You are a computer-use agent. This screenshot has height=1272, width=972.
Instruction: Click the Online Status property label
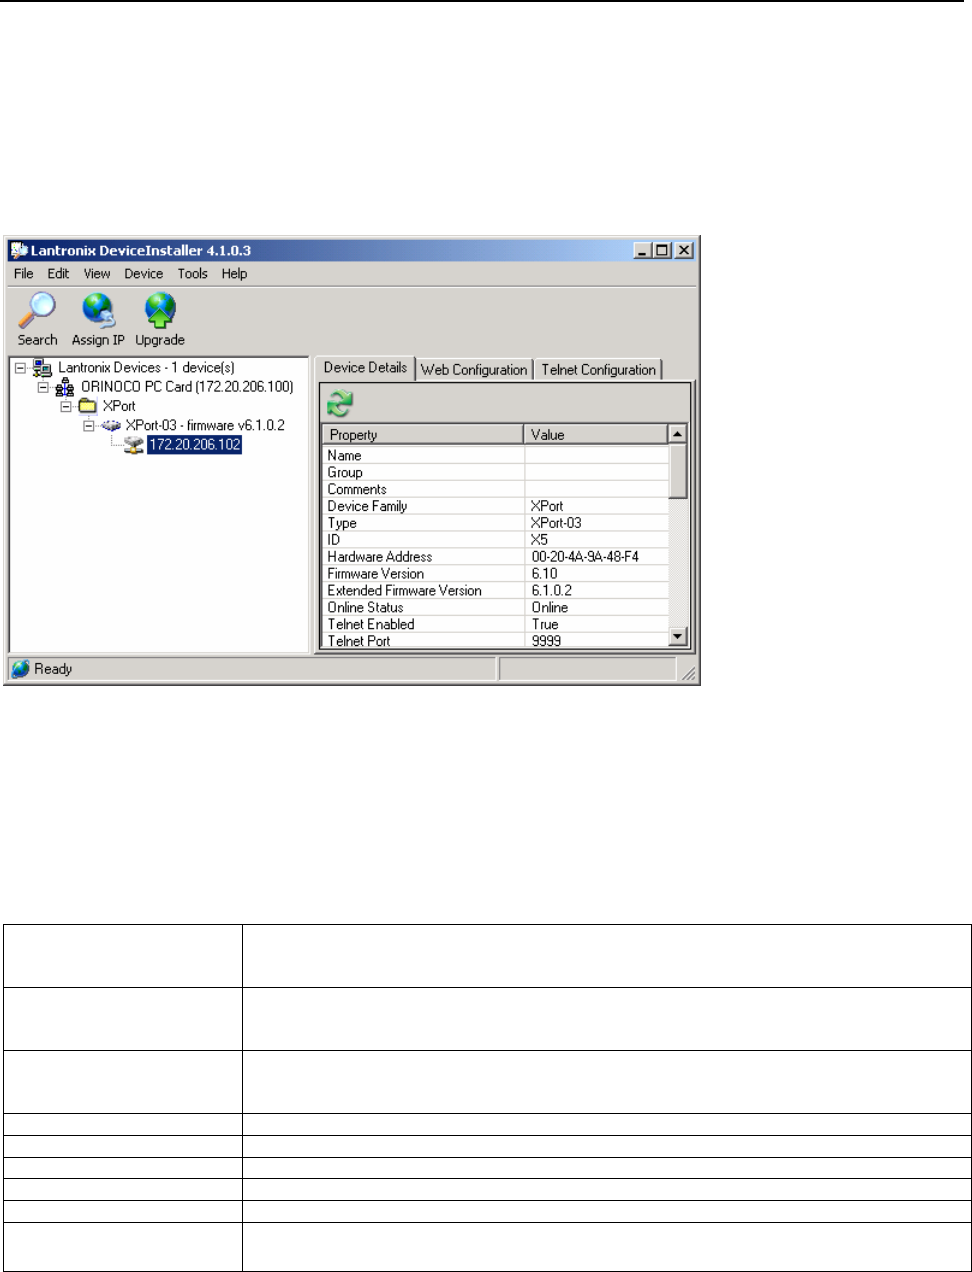point(365,608)
